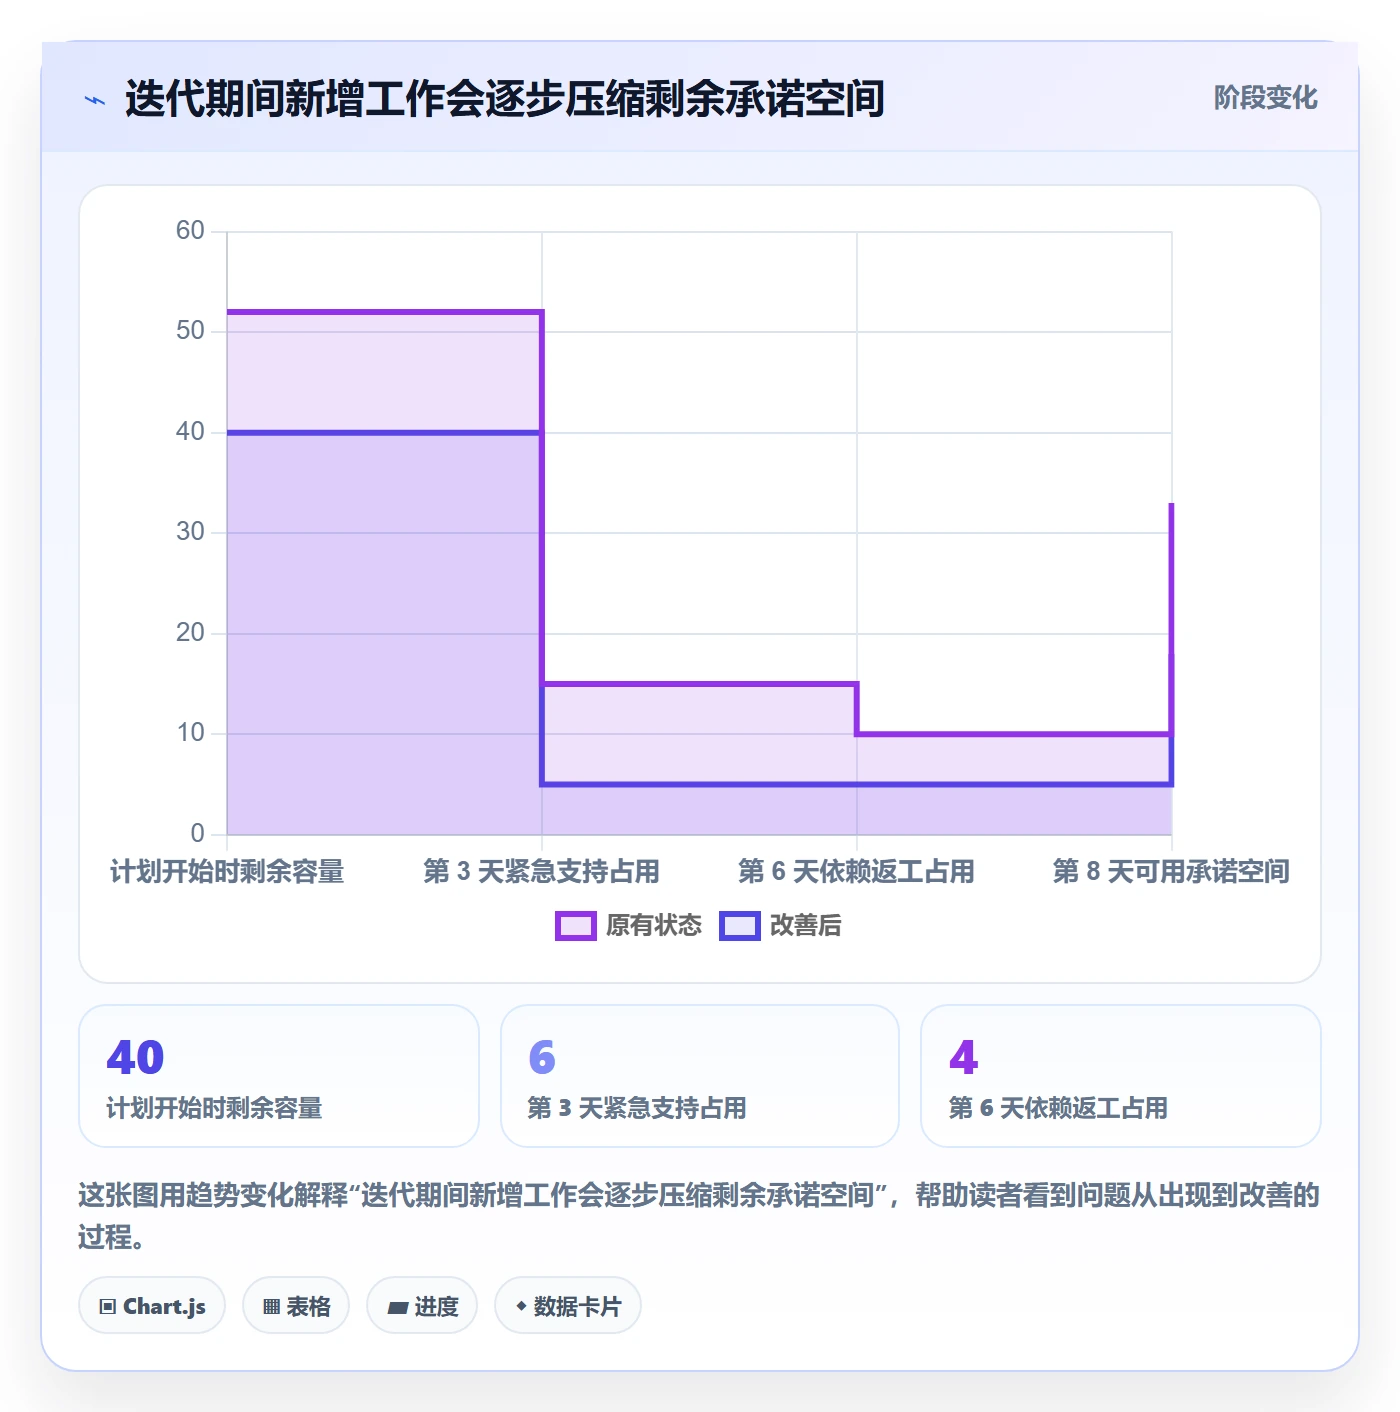This screenshot has width=1400, height=1412.
Task: Click the y-axis value 20
Action: 190,633
